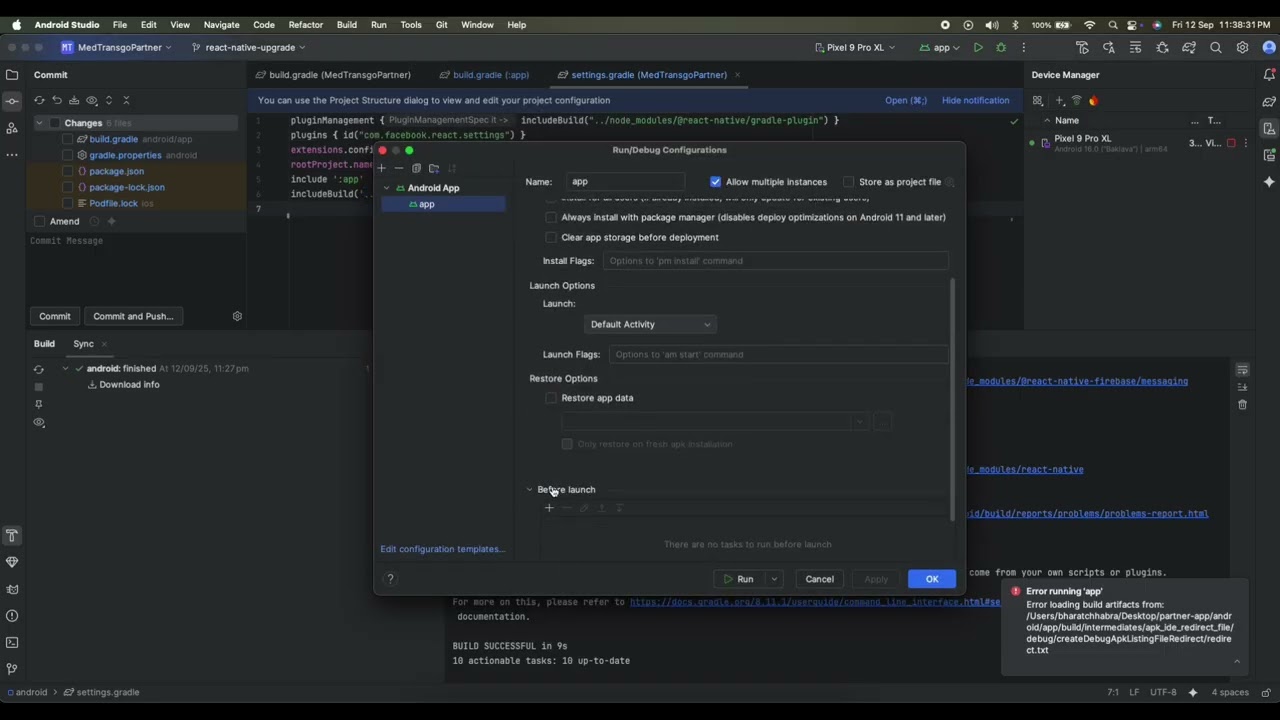Refresh changes in the Commit panel
The height and width of the screenshot is (720, 1280).
tap(39, 100)
